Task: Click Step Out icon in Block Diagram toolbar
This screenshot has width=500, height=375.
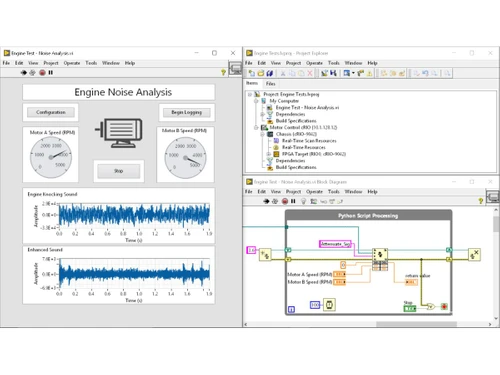Action: click(x=340, y=201)
